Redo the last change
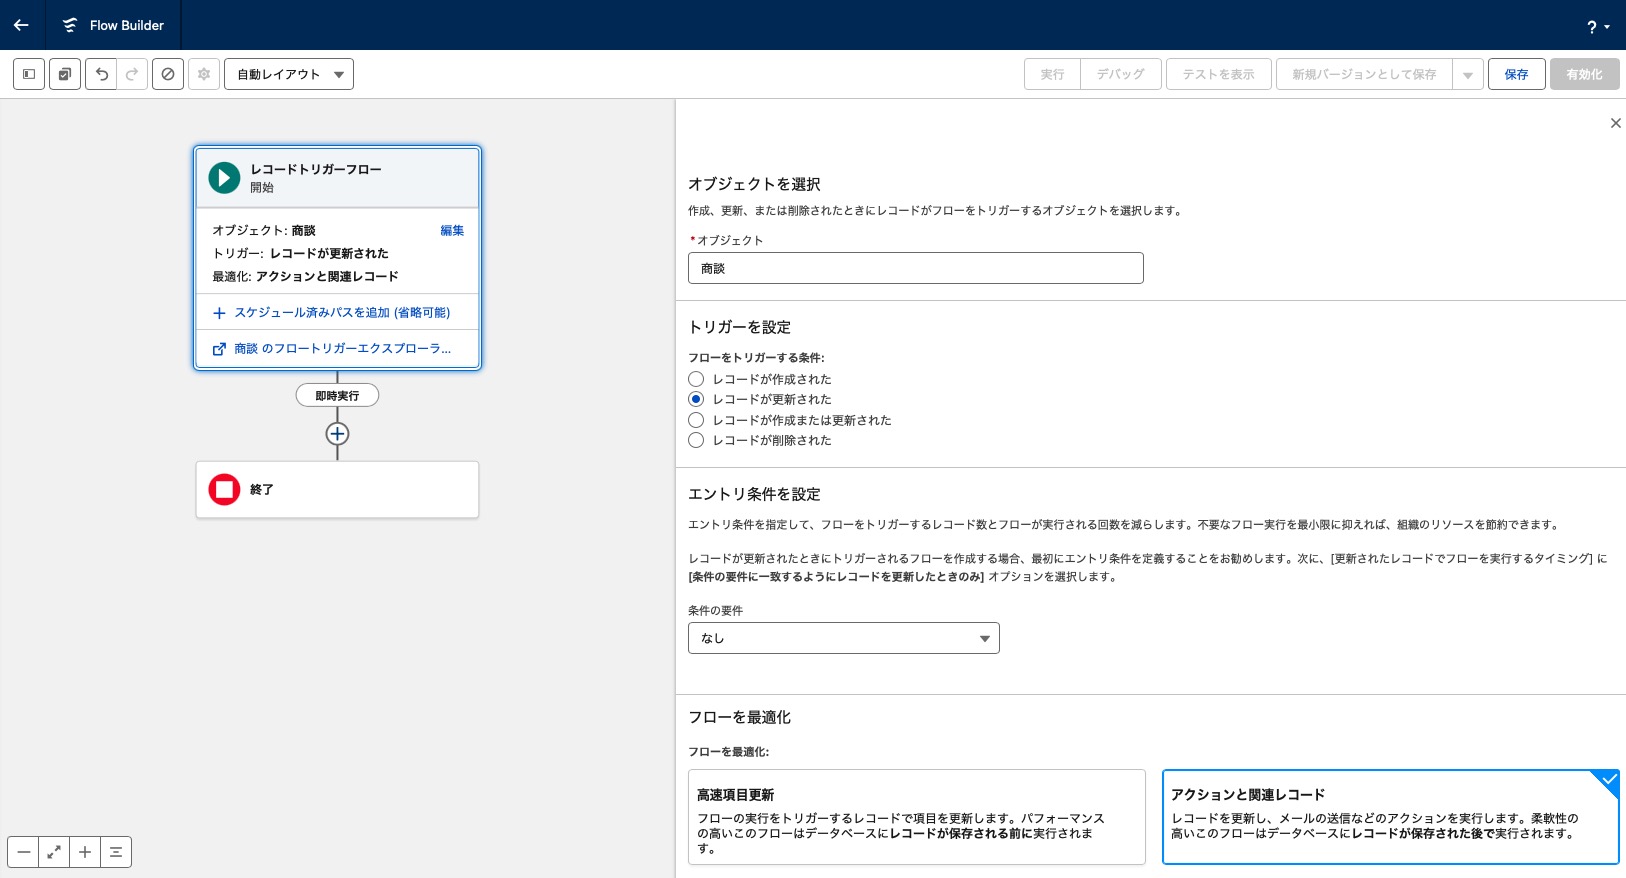 point(132,74)
